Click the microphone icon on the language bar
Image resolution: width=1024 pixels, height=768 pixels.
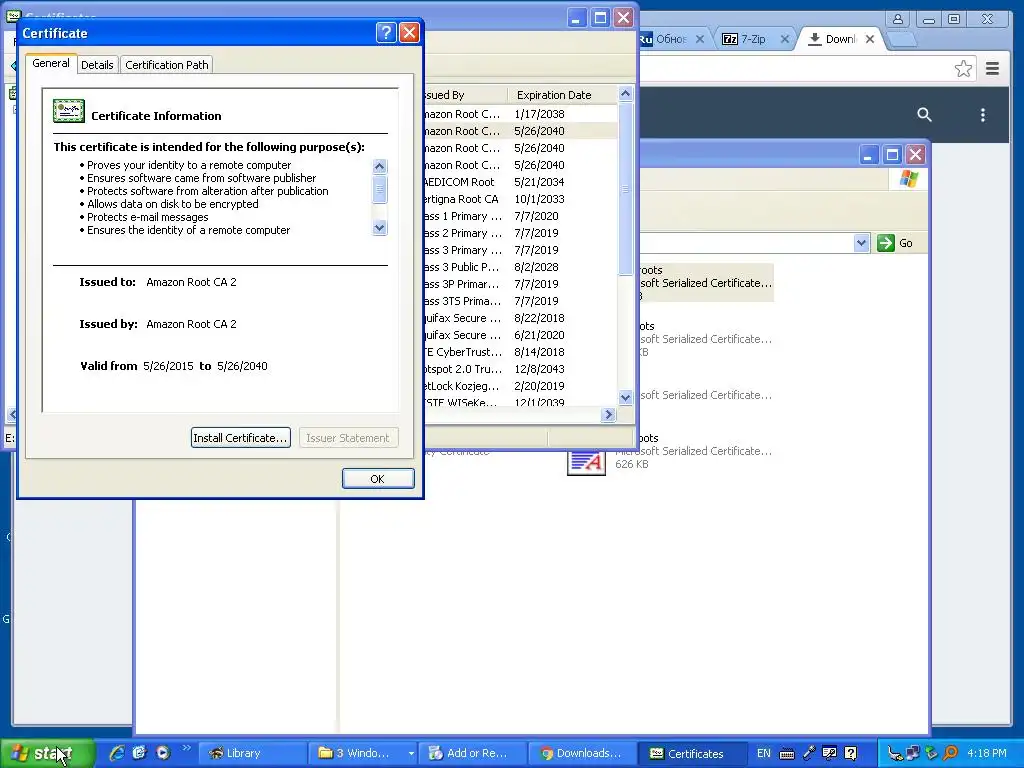(808, 753)
